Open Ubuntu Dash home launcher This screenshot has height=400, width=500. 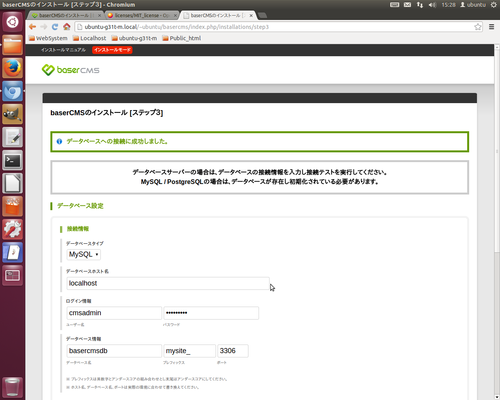point(13,22)
